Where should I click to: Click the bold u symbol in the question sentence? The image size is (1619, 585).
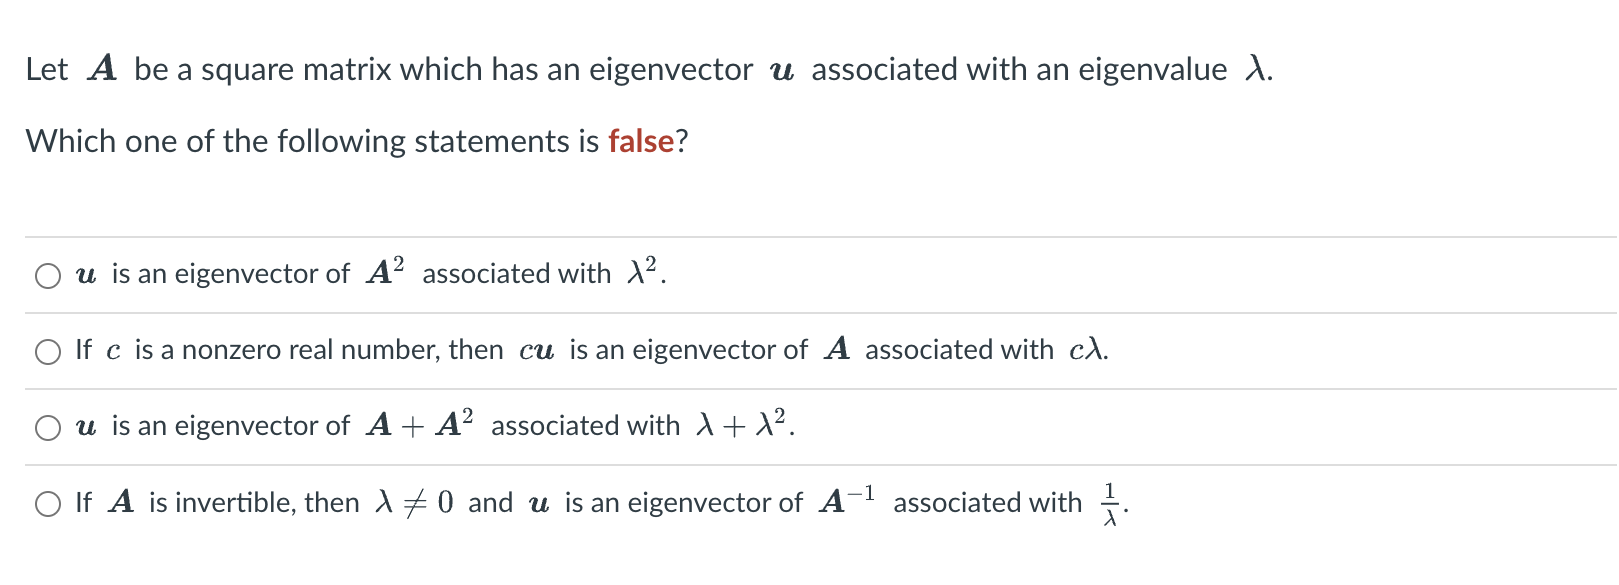coord(782,71)
